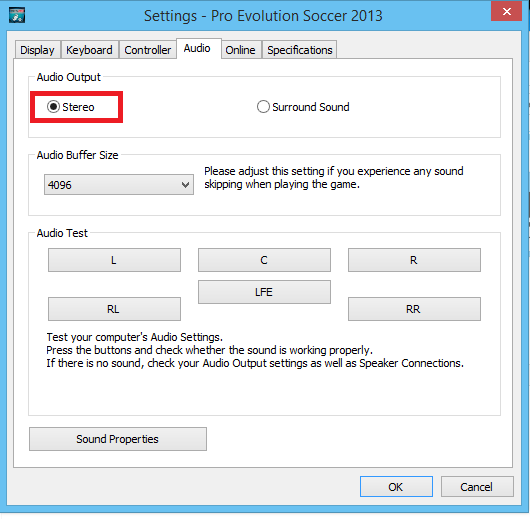Screen dimensions: 530x519
Task: Play the LFE subwoofer test
Action: click(x=264, y=292)
